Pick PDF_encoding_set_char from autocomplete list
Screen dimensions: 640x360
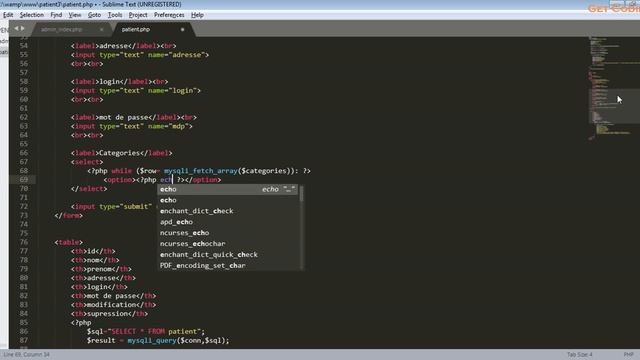pos(228,265)
